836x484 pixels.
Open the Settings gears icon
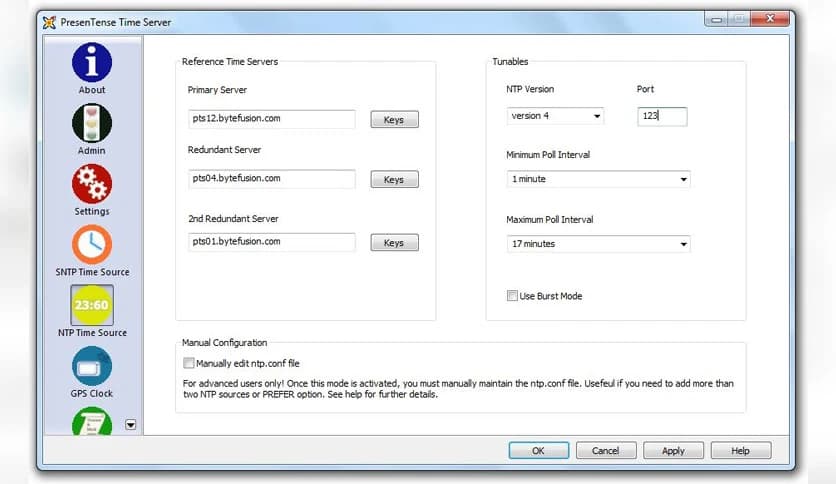pos(92,184)
